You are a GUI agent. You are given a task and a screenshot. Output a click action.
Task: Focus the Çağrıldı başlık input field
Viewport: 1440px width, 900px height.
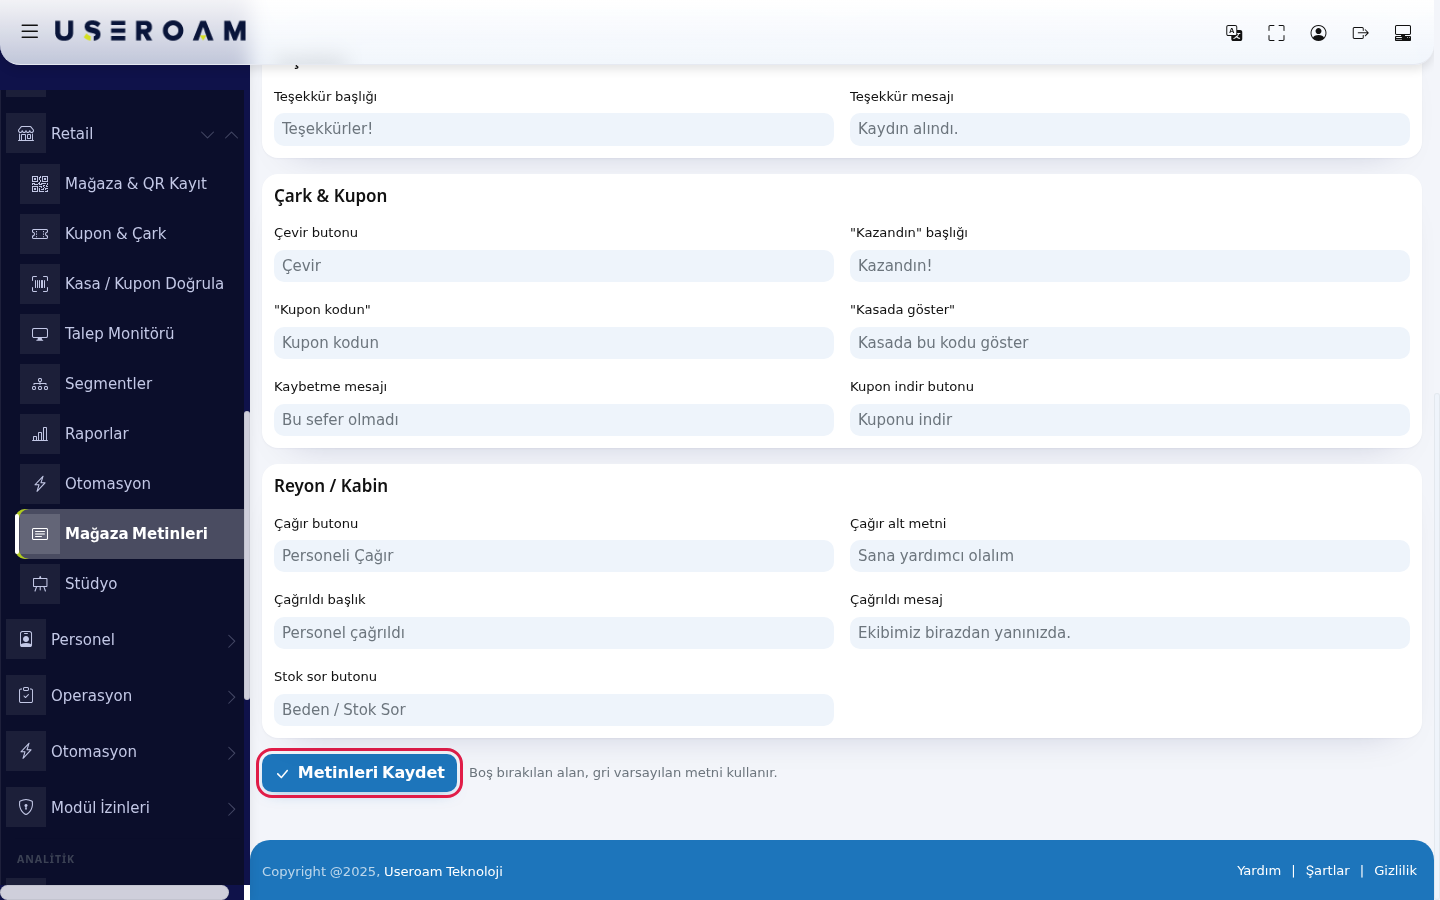[x=554, y=633]
